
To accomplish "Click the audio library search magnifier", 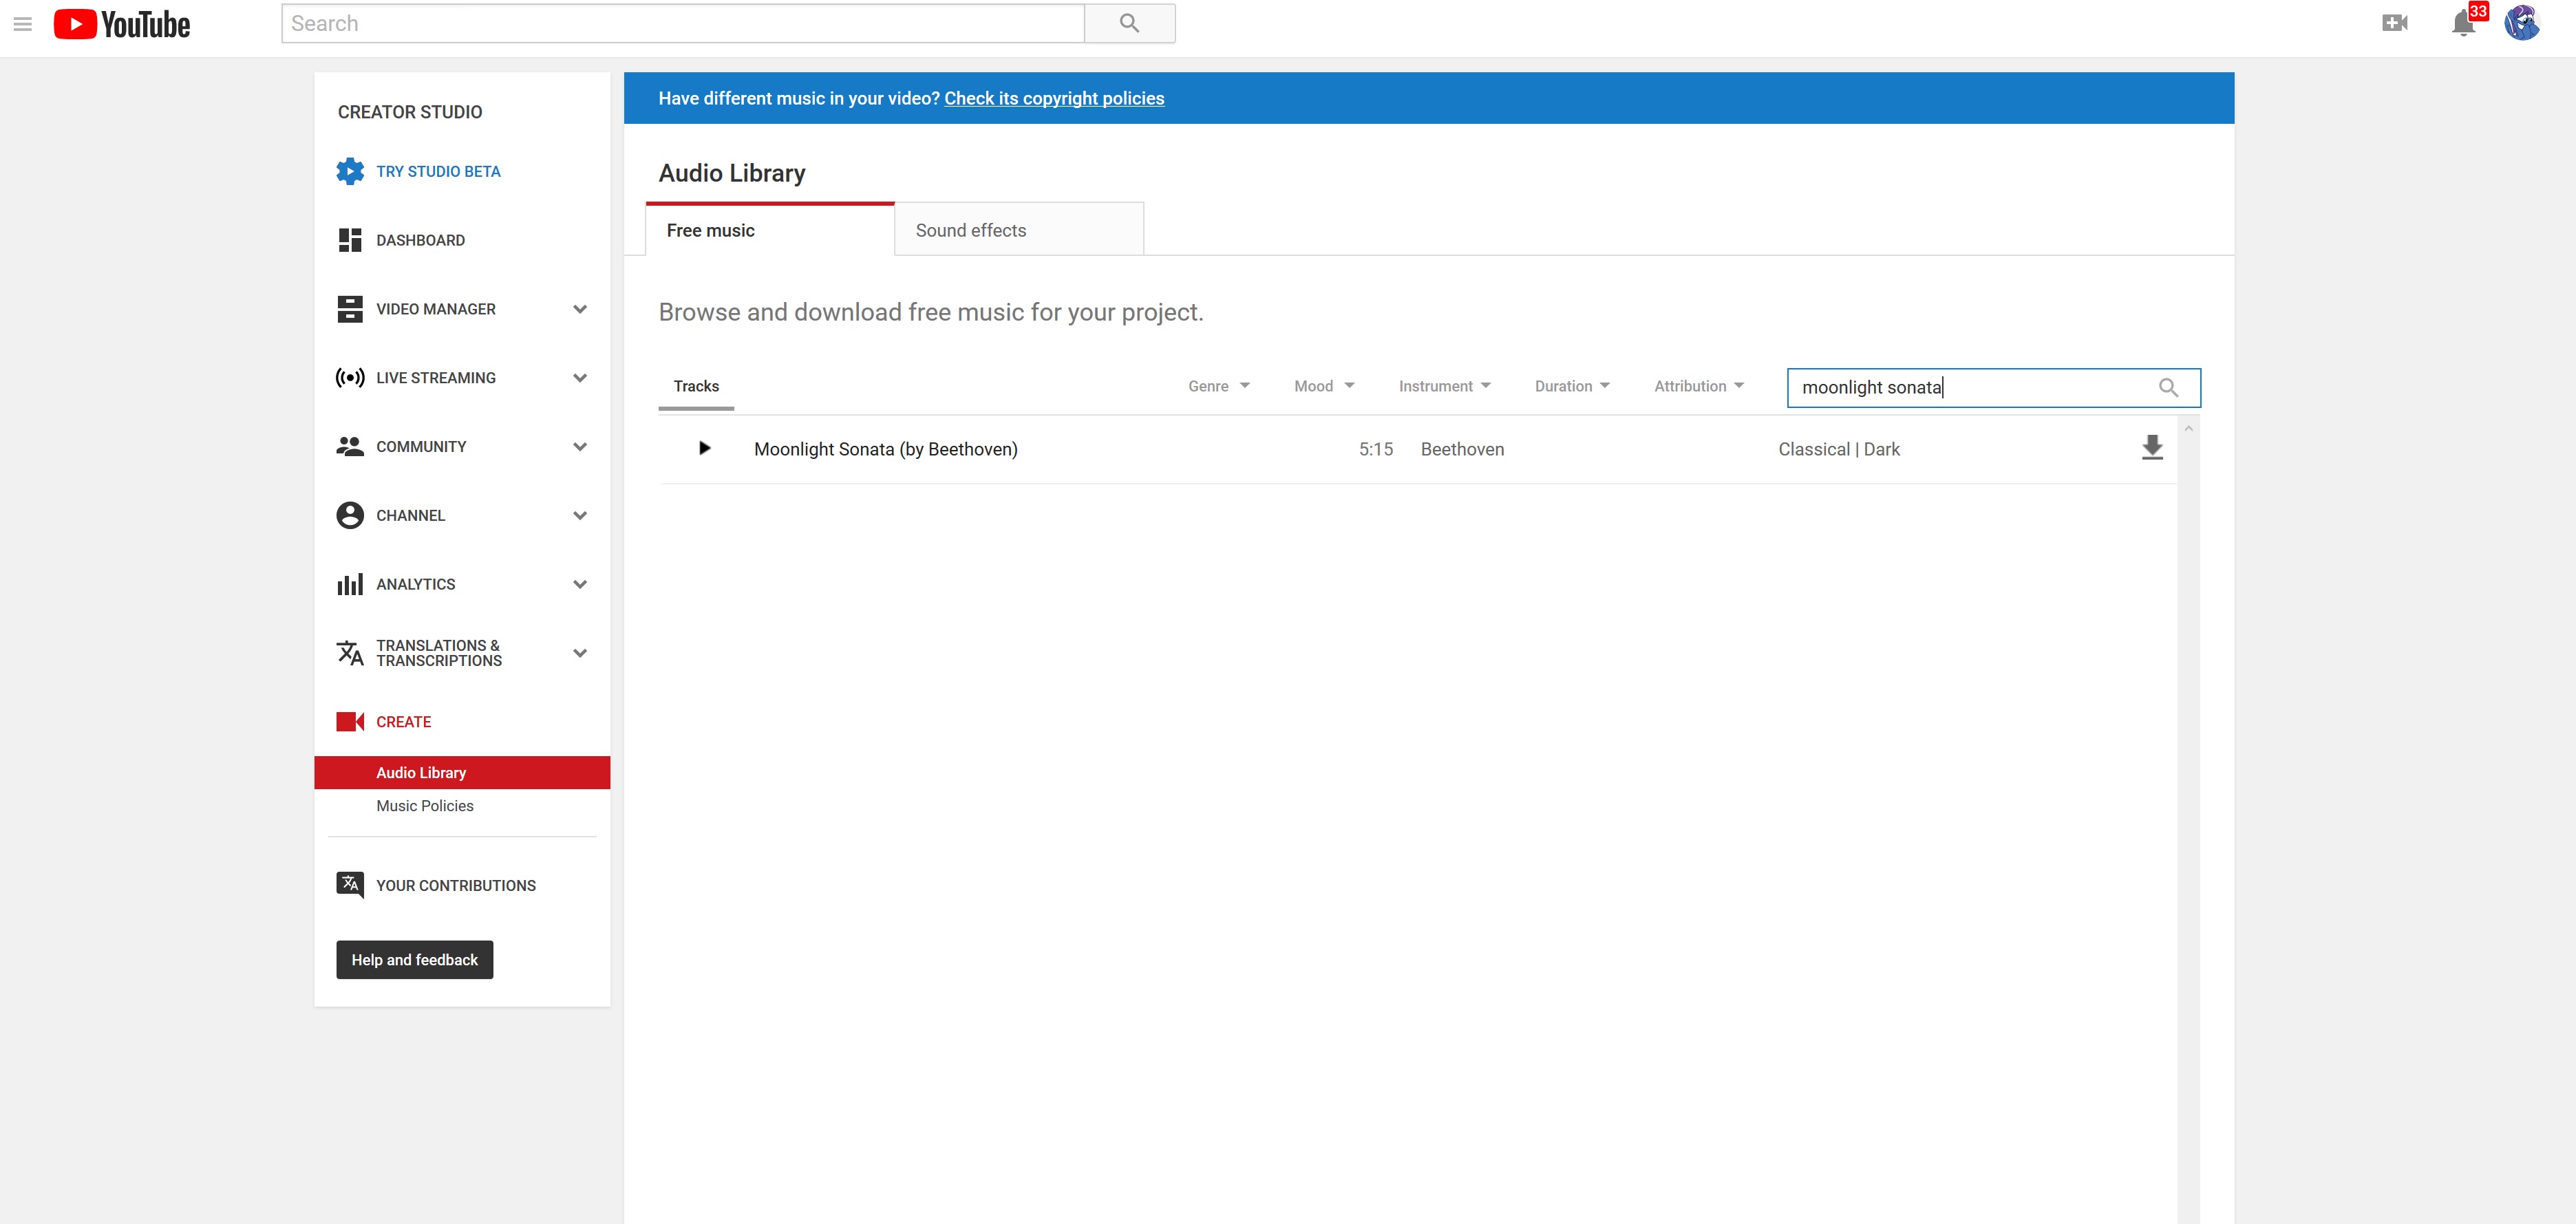I will click(2168, 387).
